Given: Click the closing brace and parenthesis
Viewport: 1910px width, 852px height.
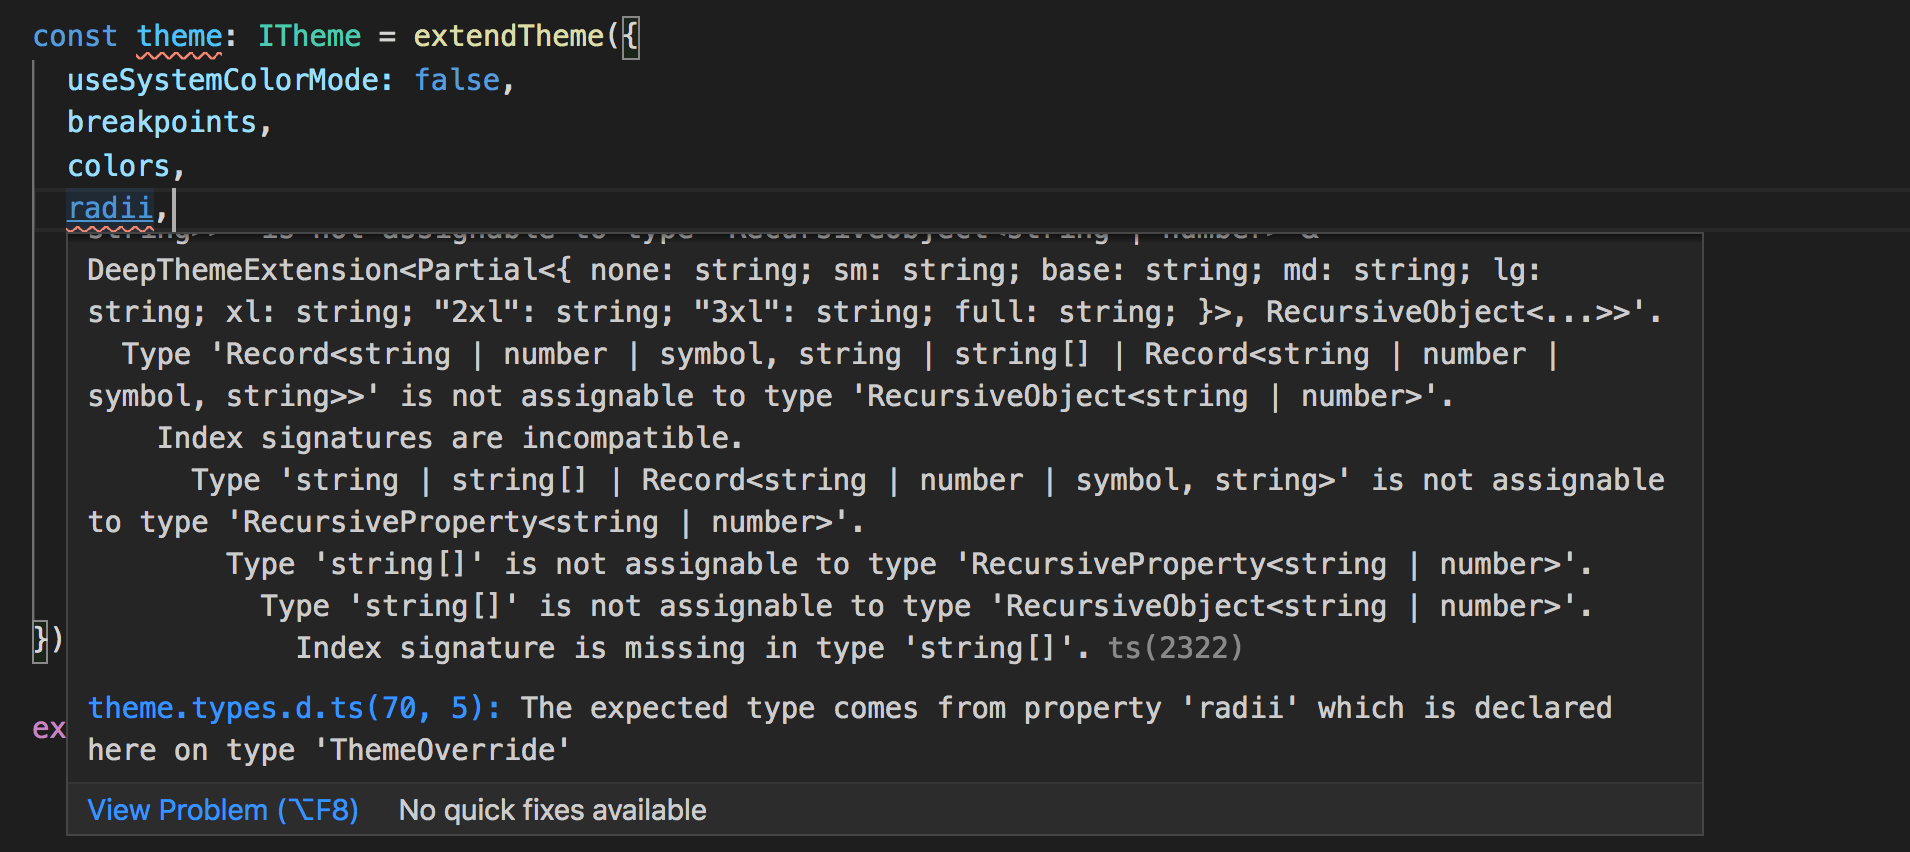Looking at the screenshot, I should (48, 638).
